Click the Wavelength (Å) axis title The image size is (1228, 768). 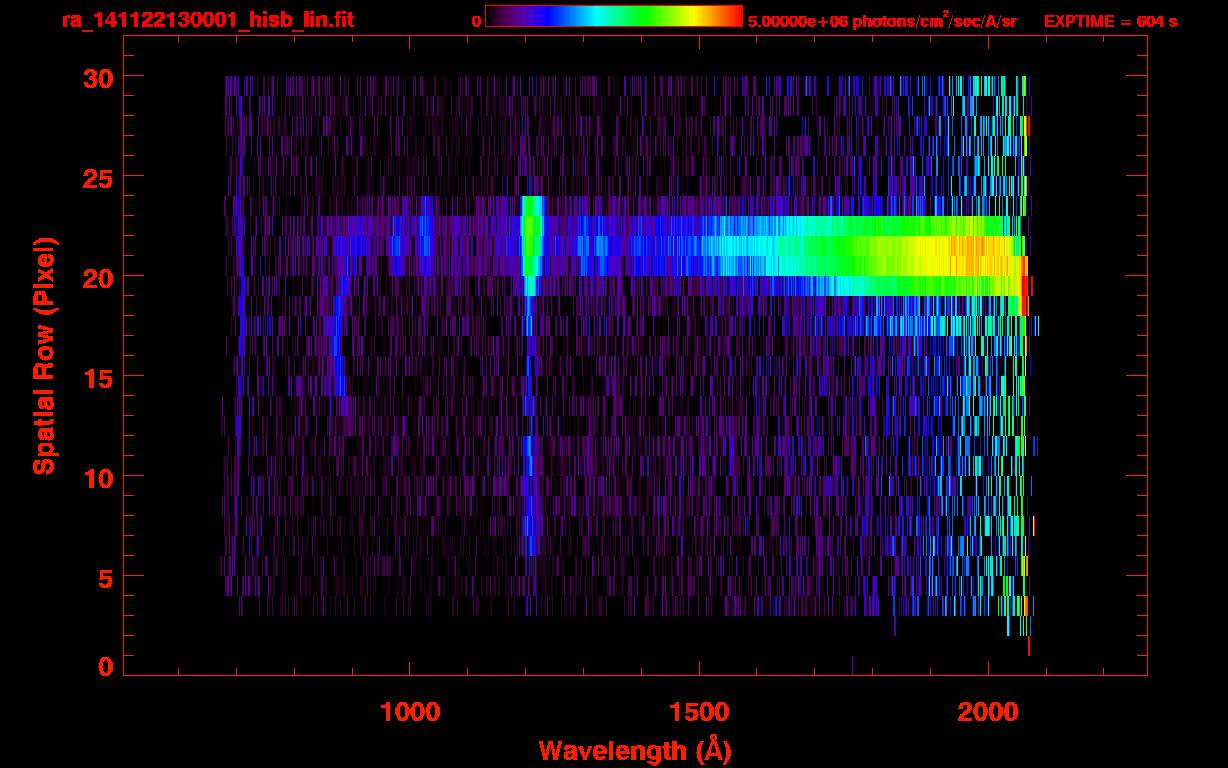click(x=635, y=749)
